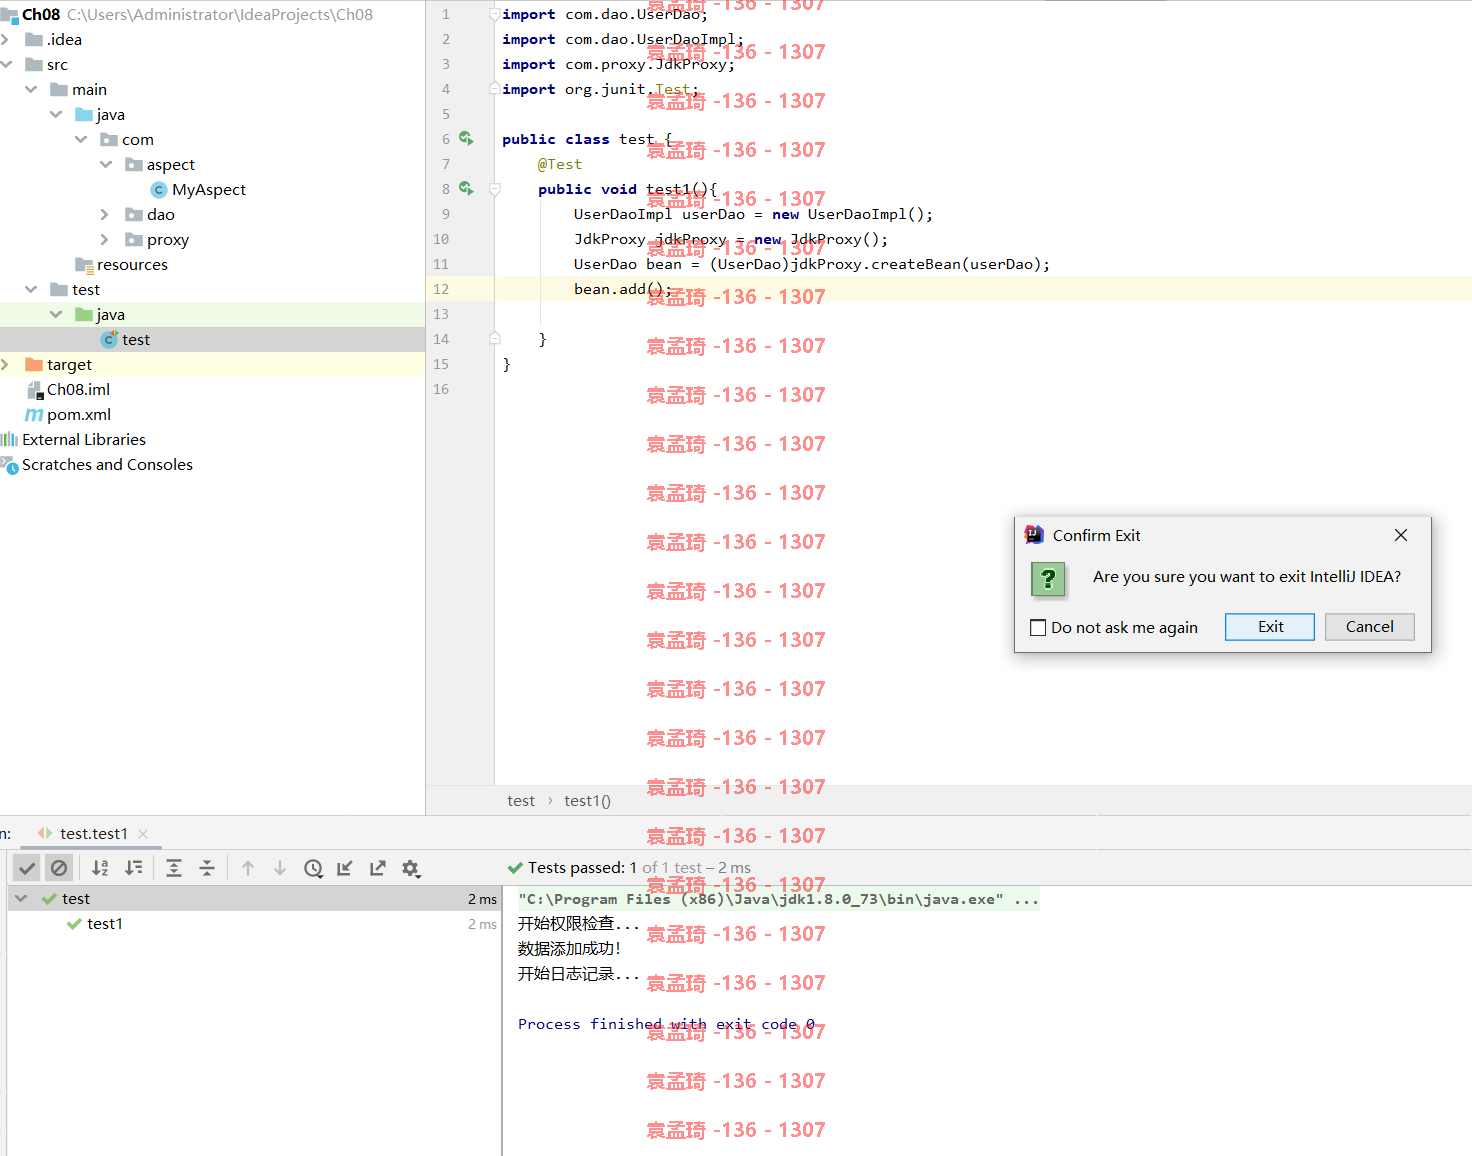The width and height of the screenshot is (1472, 1156).
Task: Expand all test results
Action: point(174,868)
